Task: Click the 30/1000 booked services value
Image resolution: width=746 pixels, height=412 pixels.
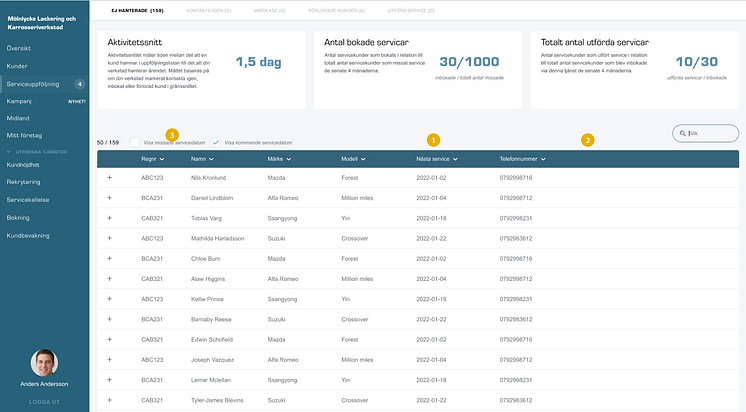Action: (x=469, y=62)
